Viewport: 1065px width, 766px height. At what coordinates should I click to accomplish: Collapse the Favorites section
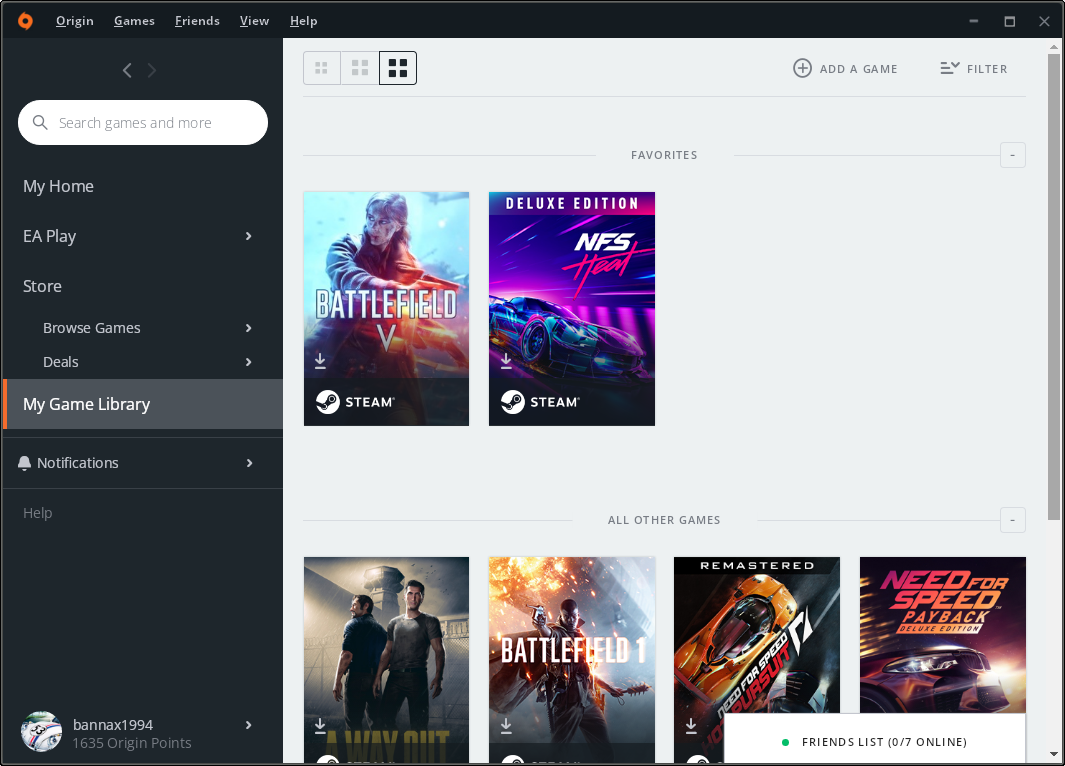point(1012,155)
